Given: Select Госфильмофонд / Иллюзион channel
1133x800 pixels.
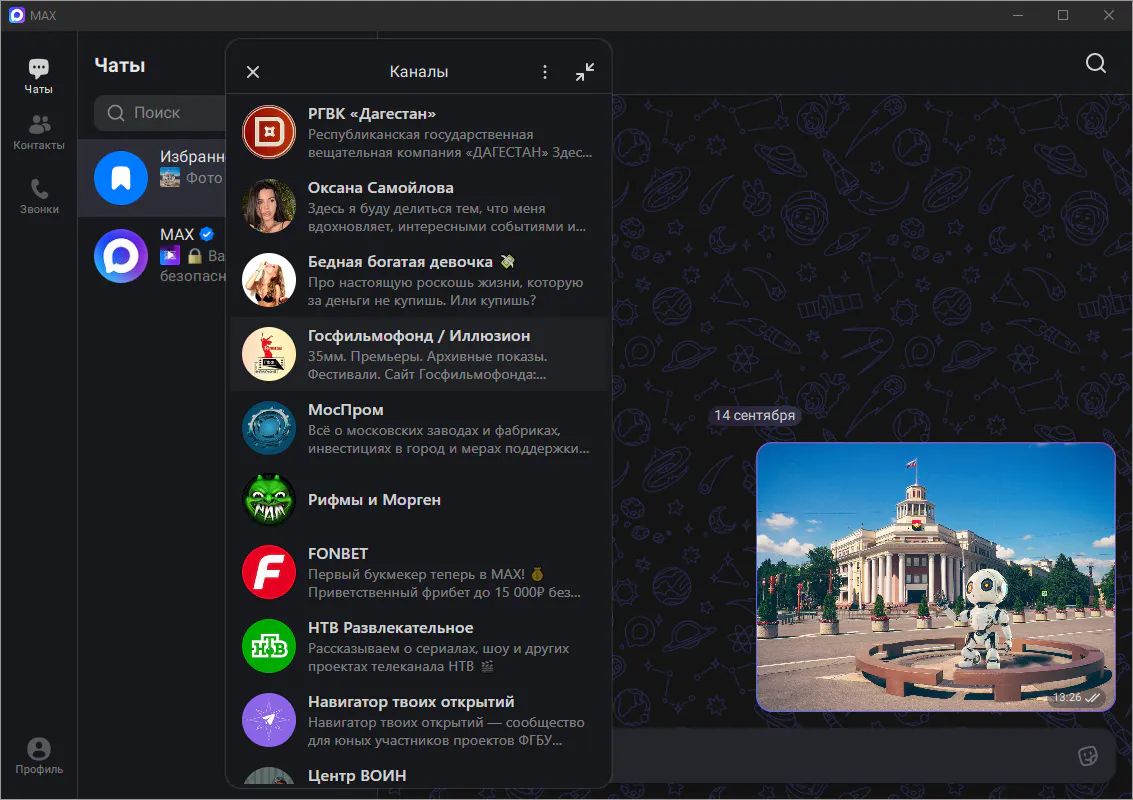Looking at the screenshot, I should (418, 354).
